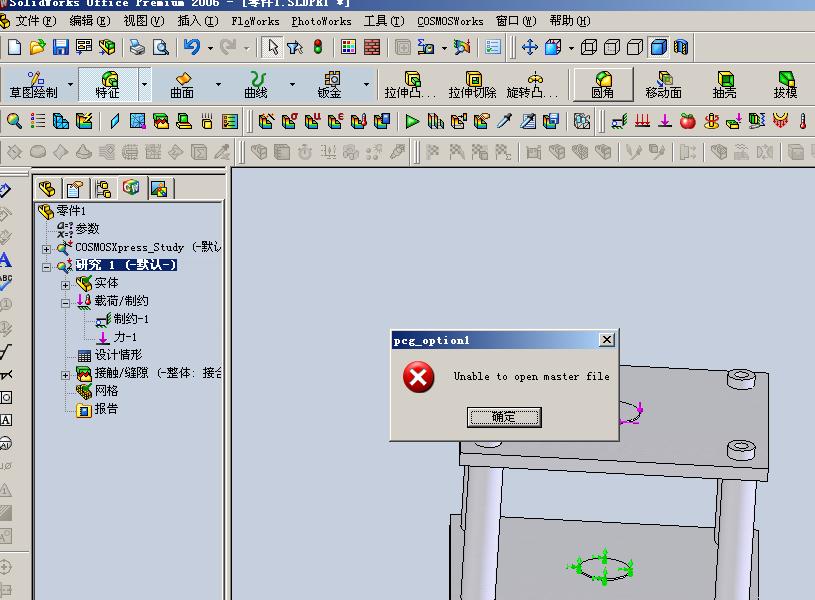Open the 旋转凸 revolve boss tool
Viewport: 815px width, 600px height.
pyautogui.click(x=533, y=85)
